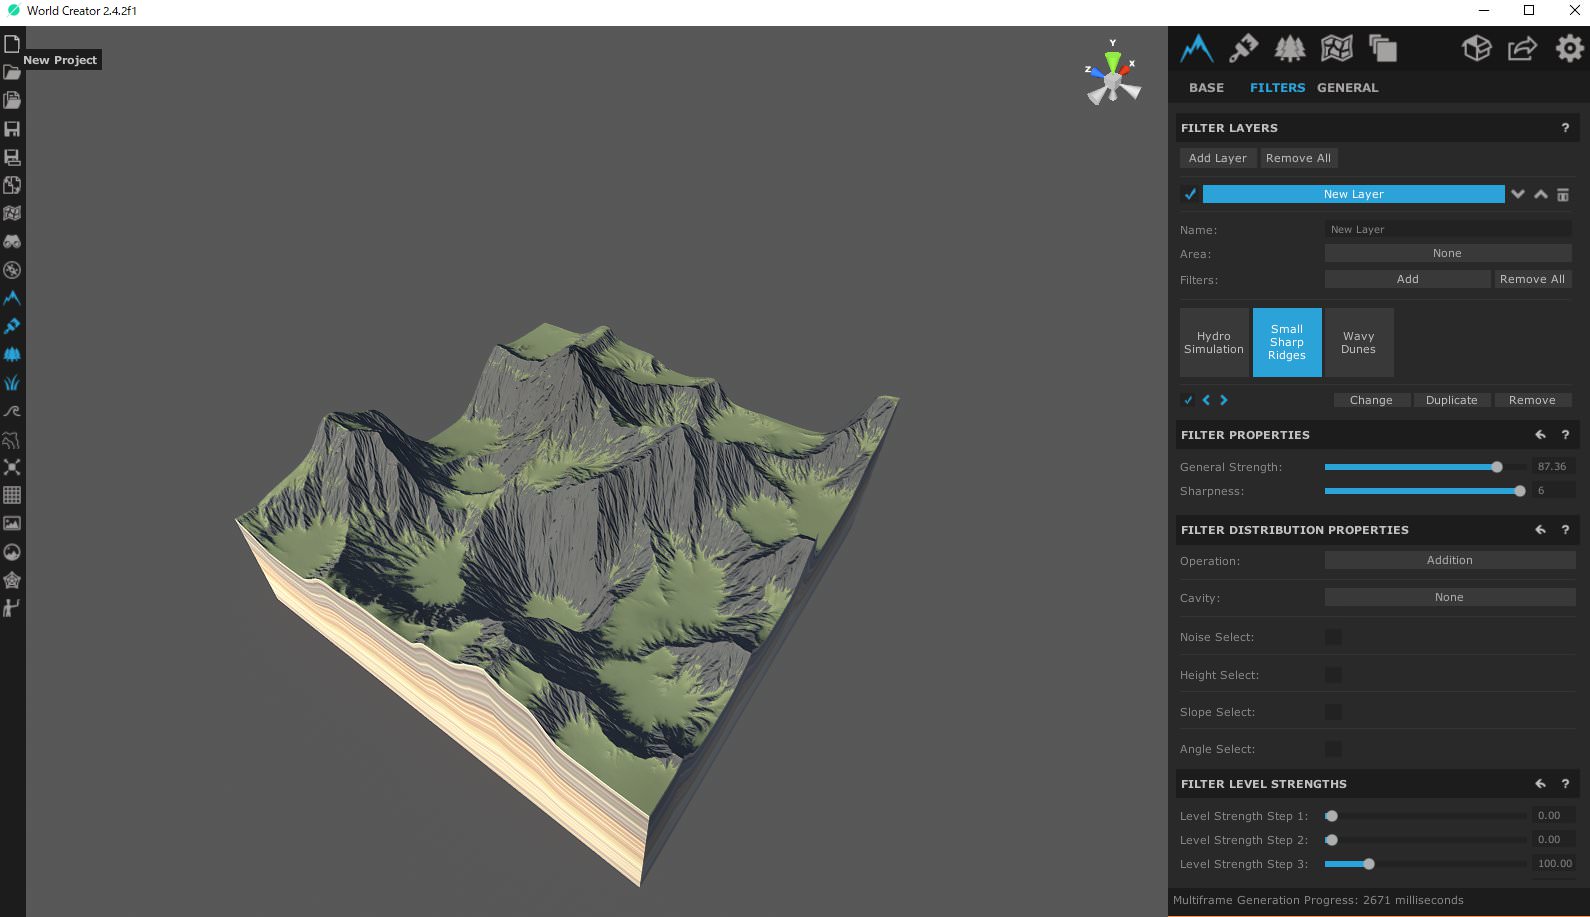Image resolution: width=1590 pixels, height=917 pixels.
Task: Click Remove All next to Filters Add
Action: click(x=1532, y=279)
